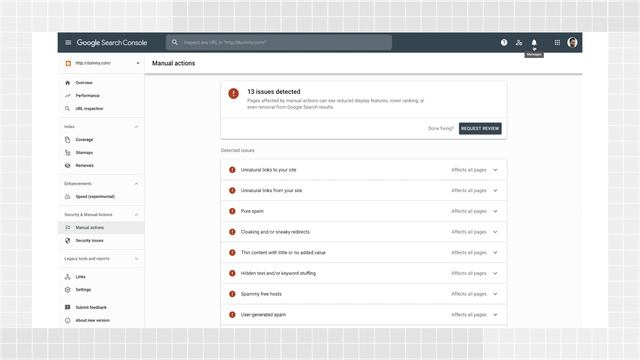
Task: Click the Sitemaps tree icon
Action: pos(68,153)
